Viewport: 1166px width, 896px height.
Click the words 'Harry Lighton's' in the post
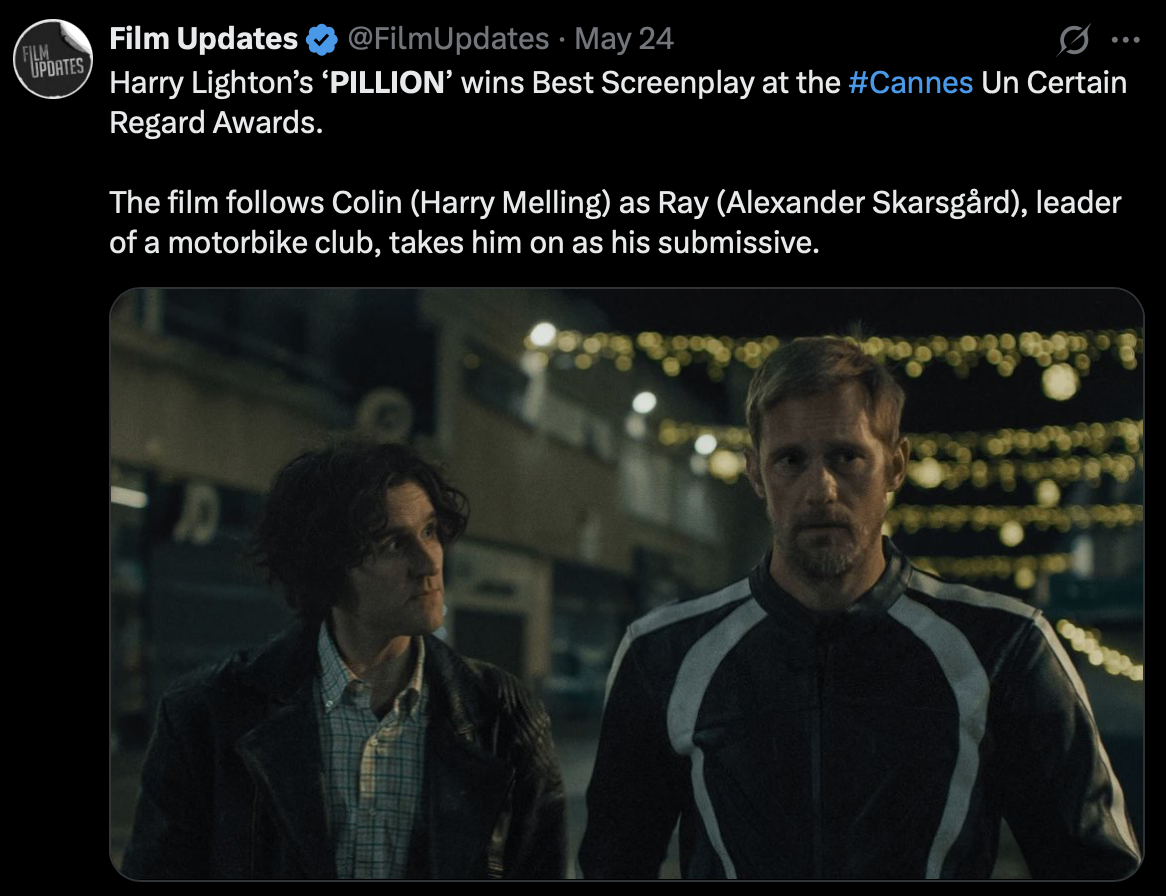coord(211,83)
